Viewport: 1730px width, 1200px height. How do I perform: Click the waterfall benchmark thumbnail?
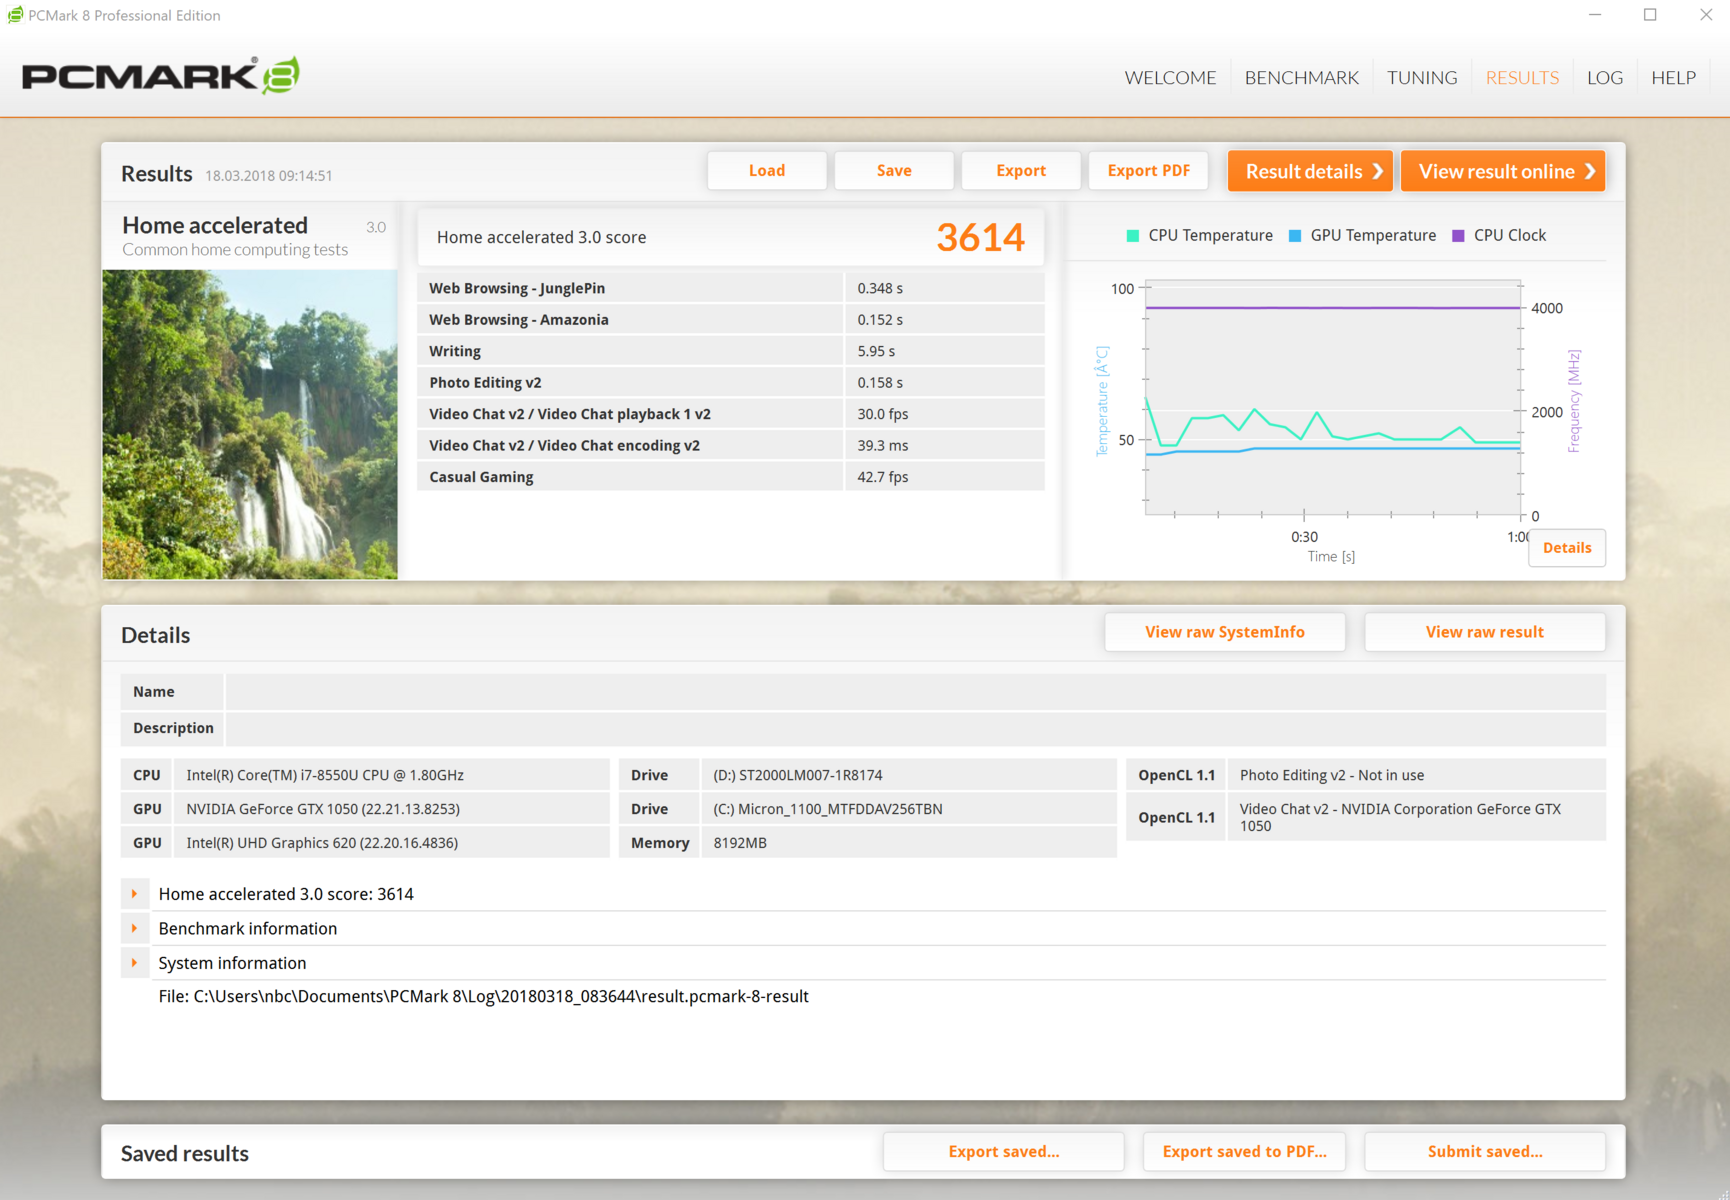click(x=250, y=424)
